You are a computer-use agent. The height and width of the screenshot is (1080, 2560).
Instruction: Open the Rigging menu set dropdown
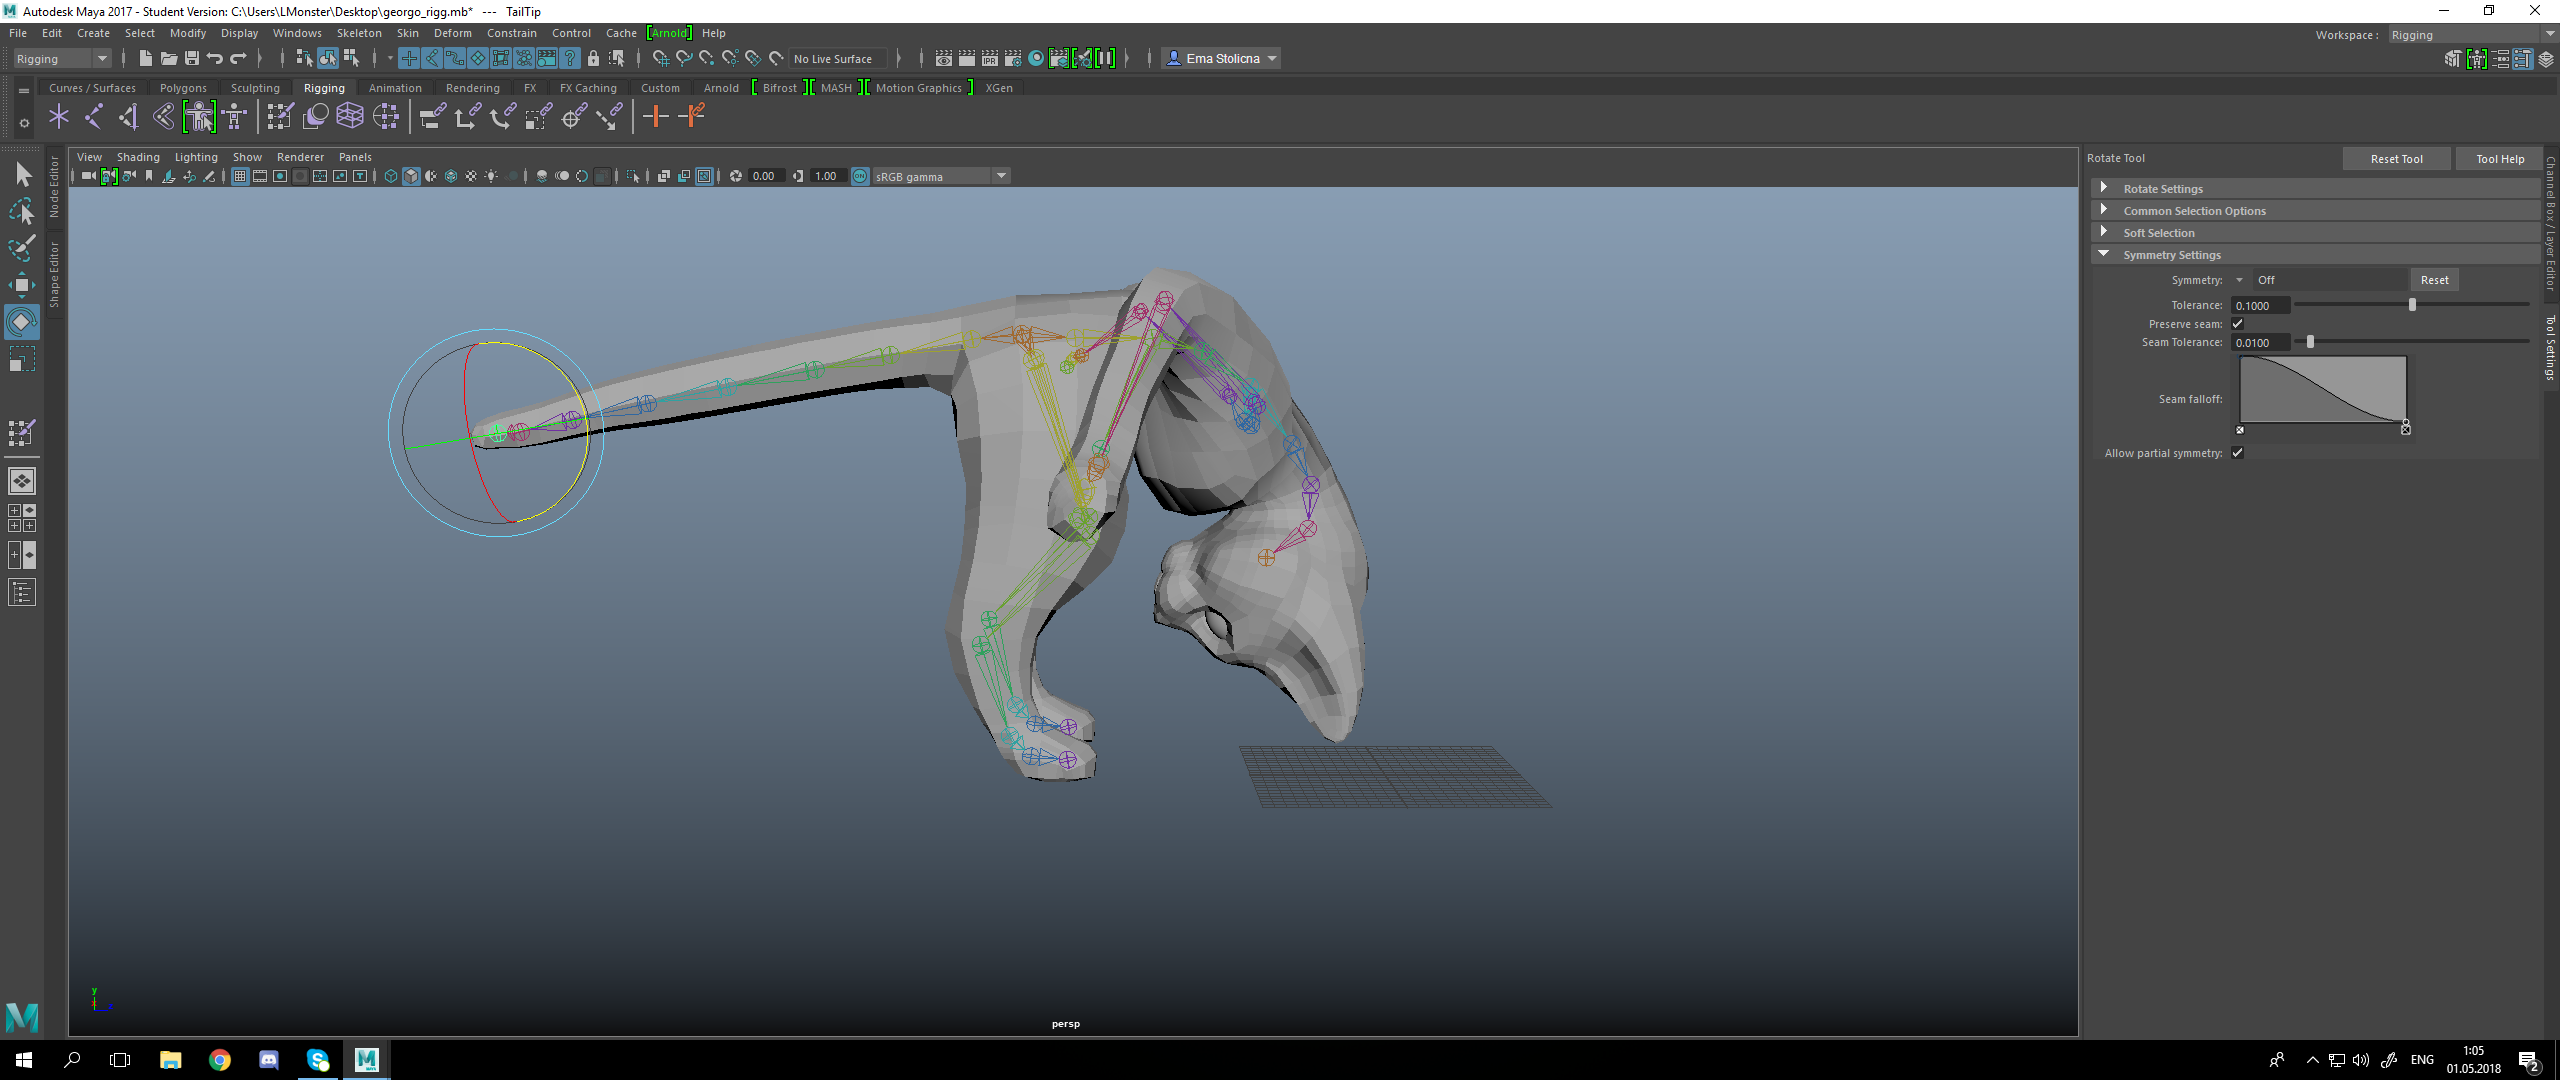point(61,59)
